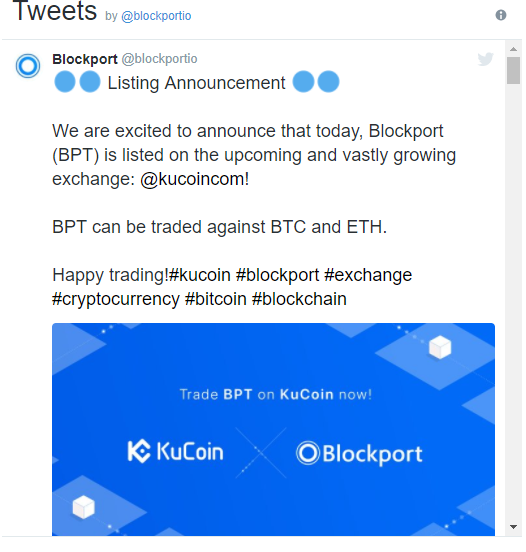Viewport: 526px width, 552px height.
Task: Click the Blockport logo in image
Action: [x=359, y=453]
